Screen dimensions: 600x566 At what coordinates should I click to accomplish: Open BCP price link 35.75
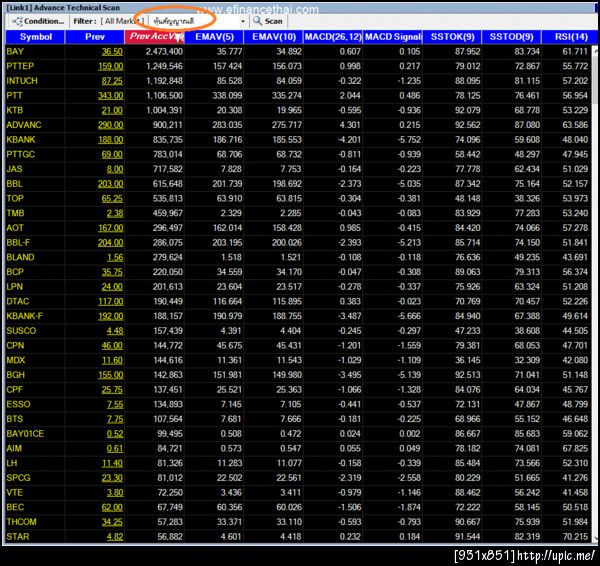[112, 272]
